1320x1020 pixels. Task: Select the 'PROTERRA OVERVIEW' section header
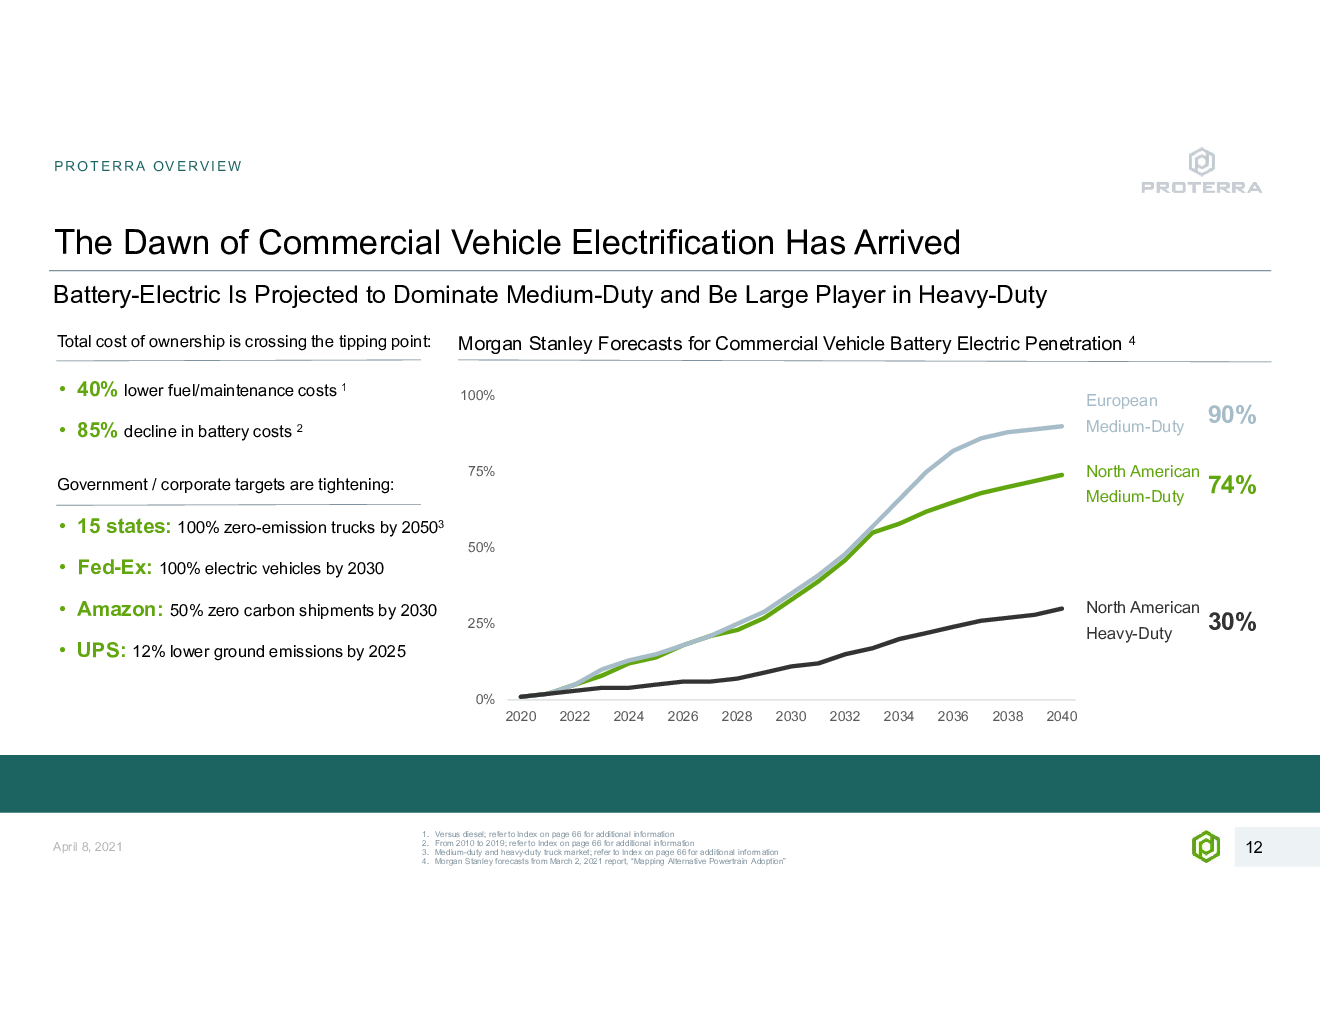pyautogui.click(x=148, y=166)
